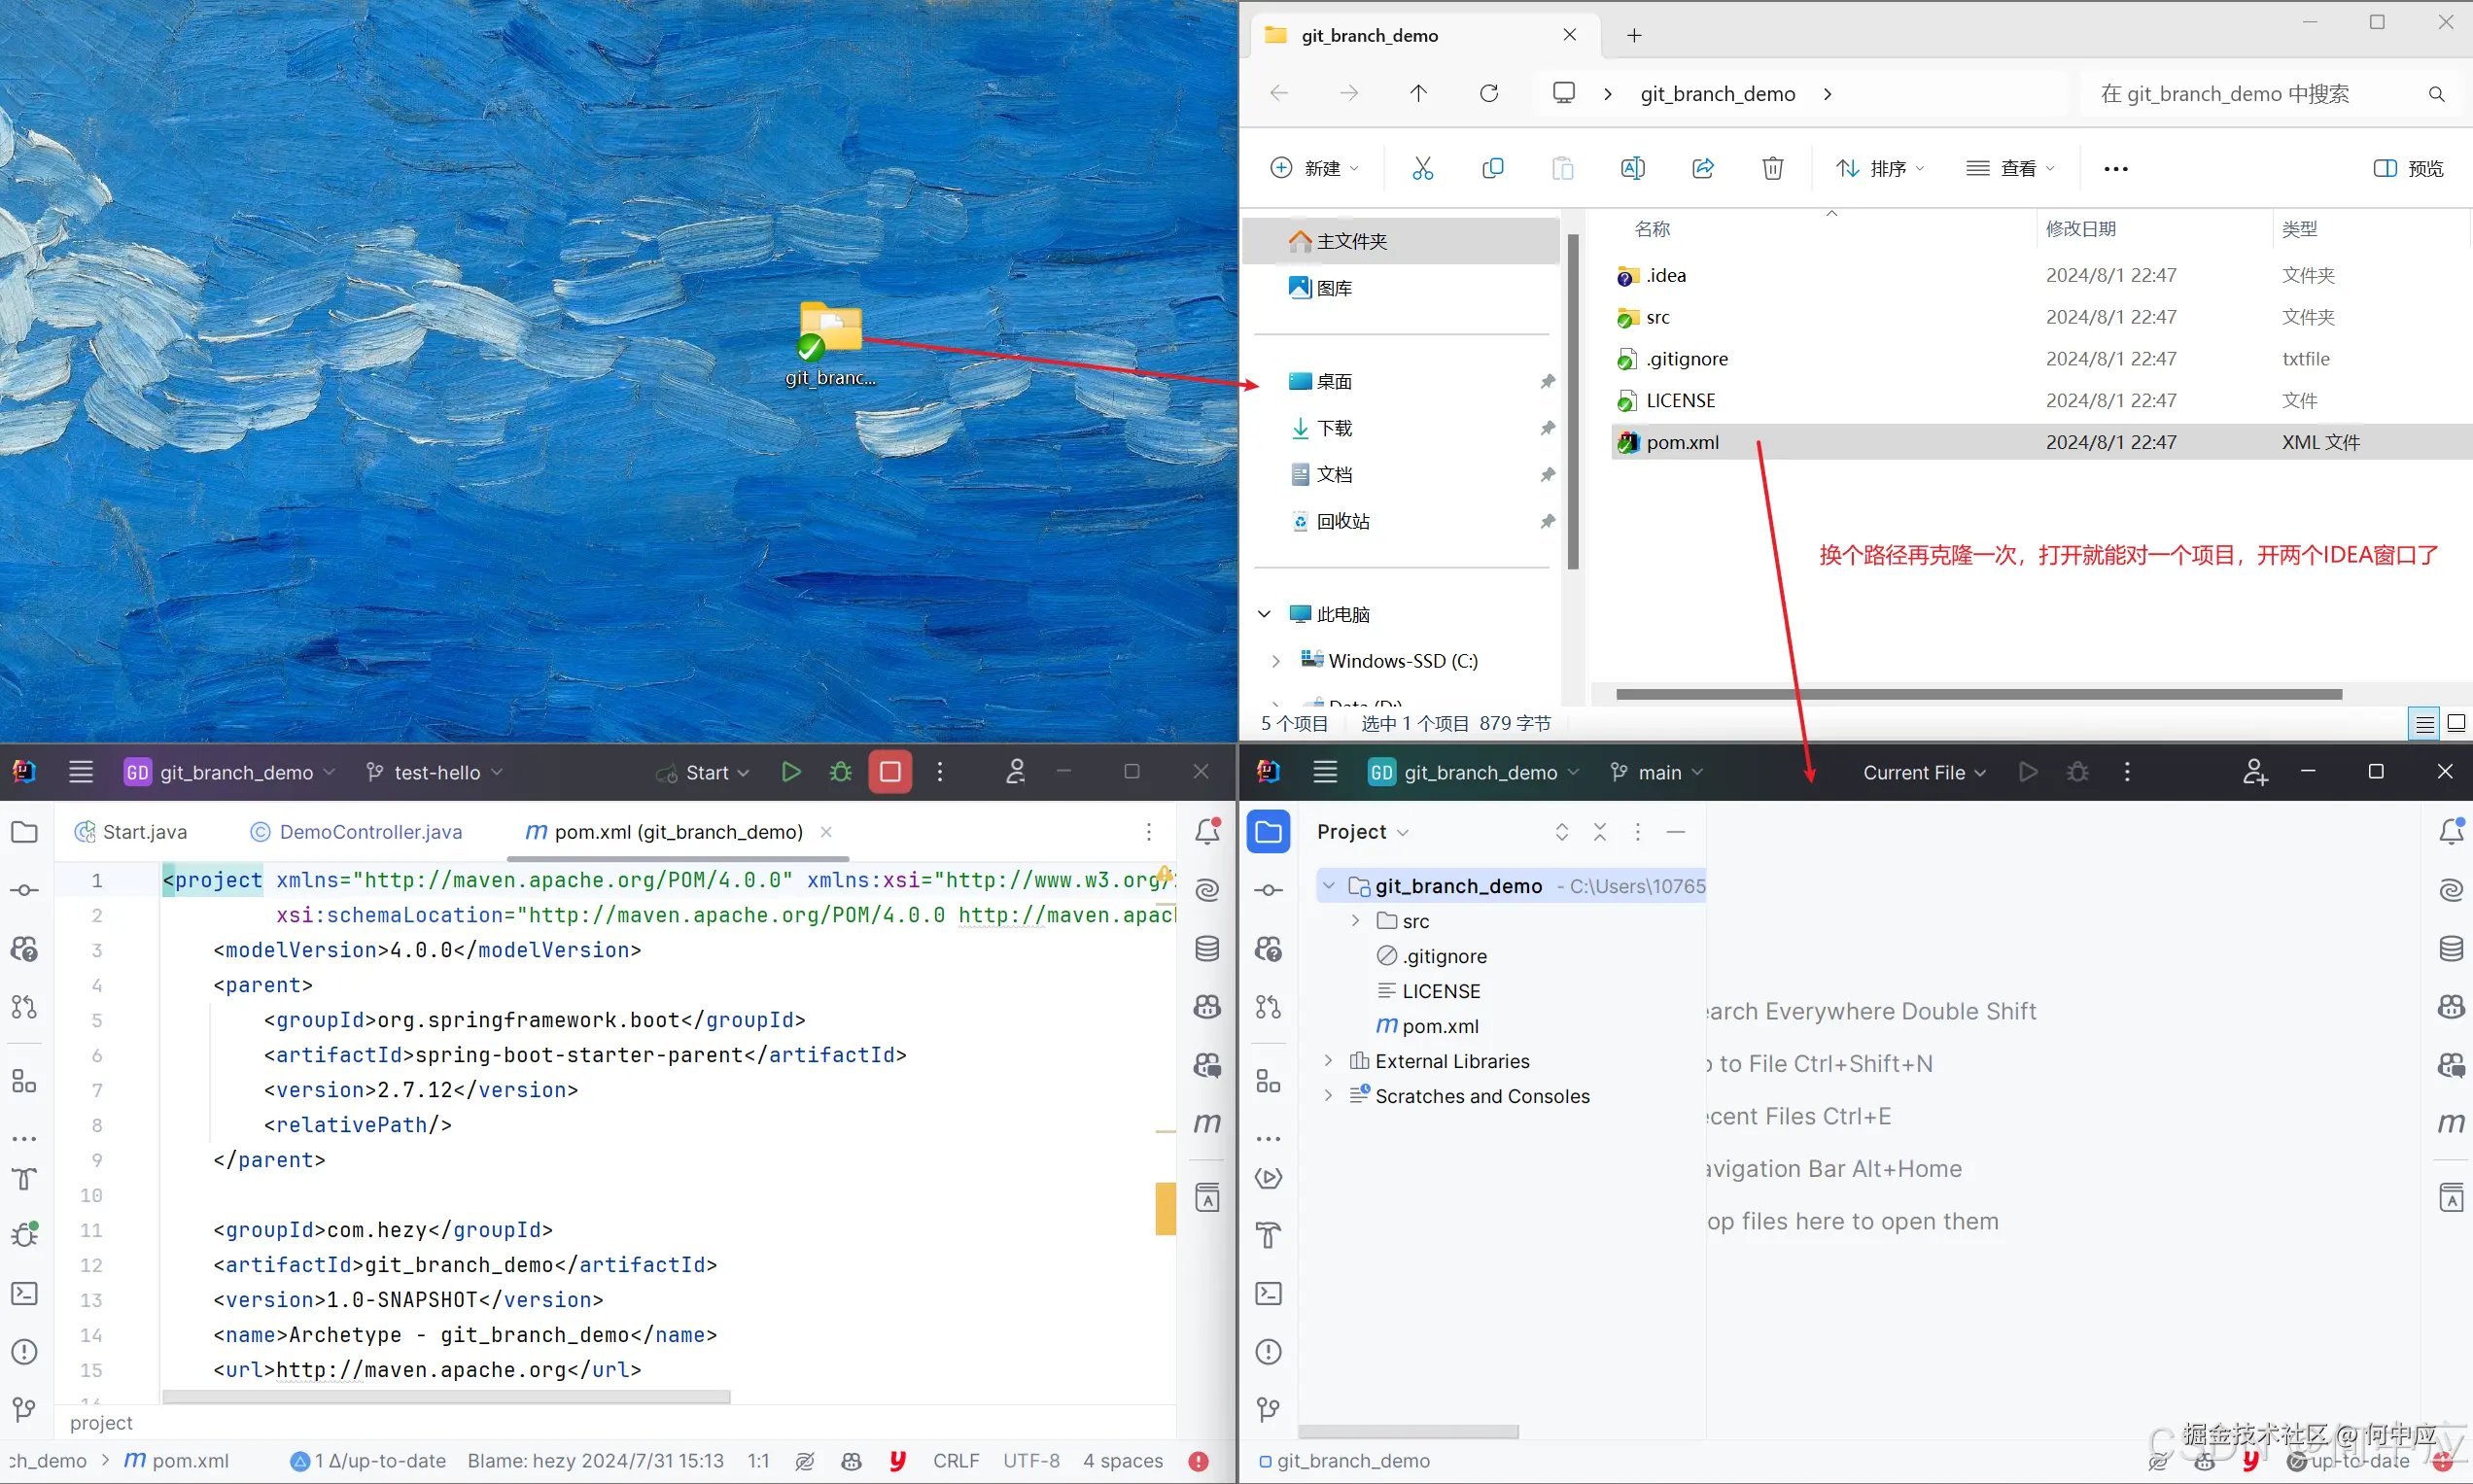Click the red Stop button in left IDEA

889,772
